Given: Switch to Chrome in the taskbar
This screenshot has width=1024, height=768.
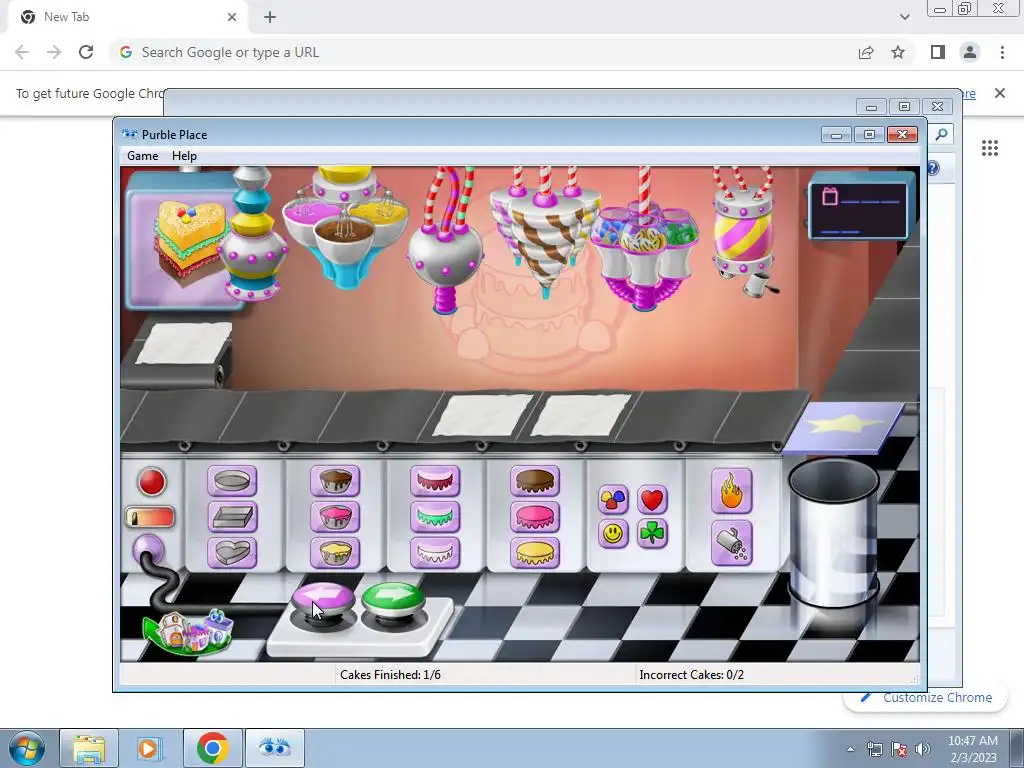Looking at the screenshot, I should point(212,748).
